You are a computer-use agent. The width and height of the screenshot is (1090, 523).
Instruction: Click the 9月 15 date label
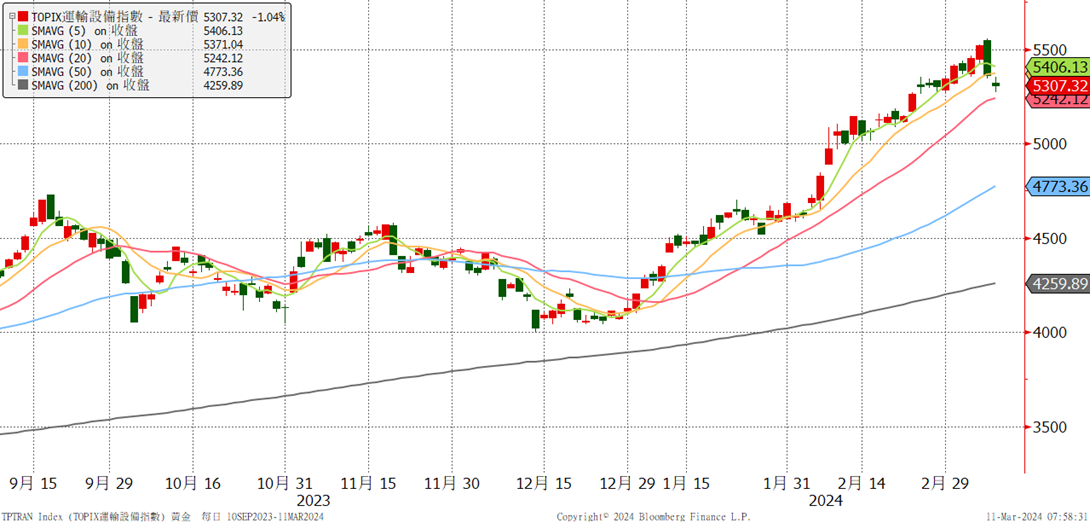coord(33,483)
